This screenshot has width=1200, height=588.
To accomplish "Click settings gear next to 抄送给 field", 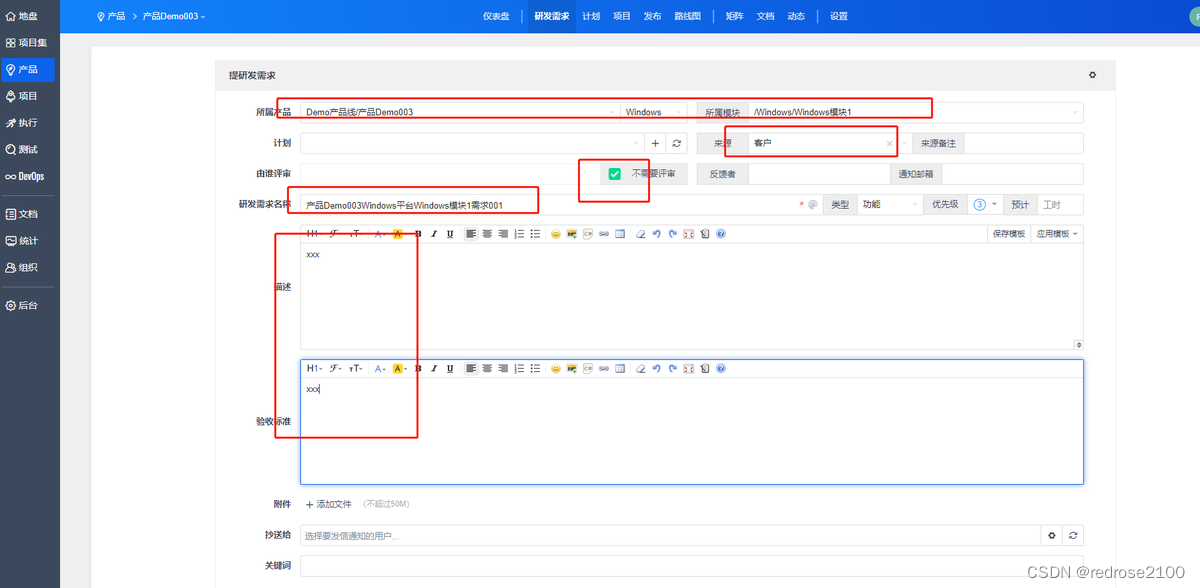I will (1052, 536).
